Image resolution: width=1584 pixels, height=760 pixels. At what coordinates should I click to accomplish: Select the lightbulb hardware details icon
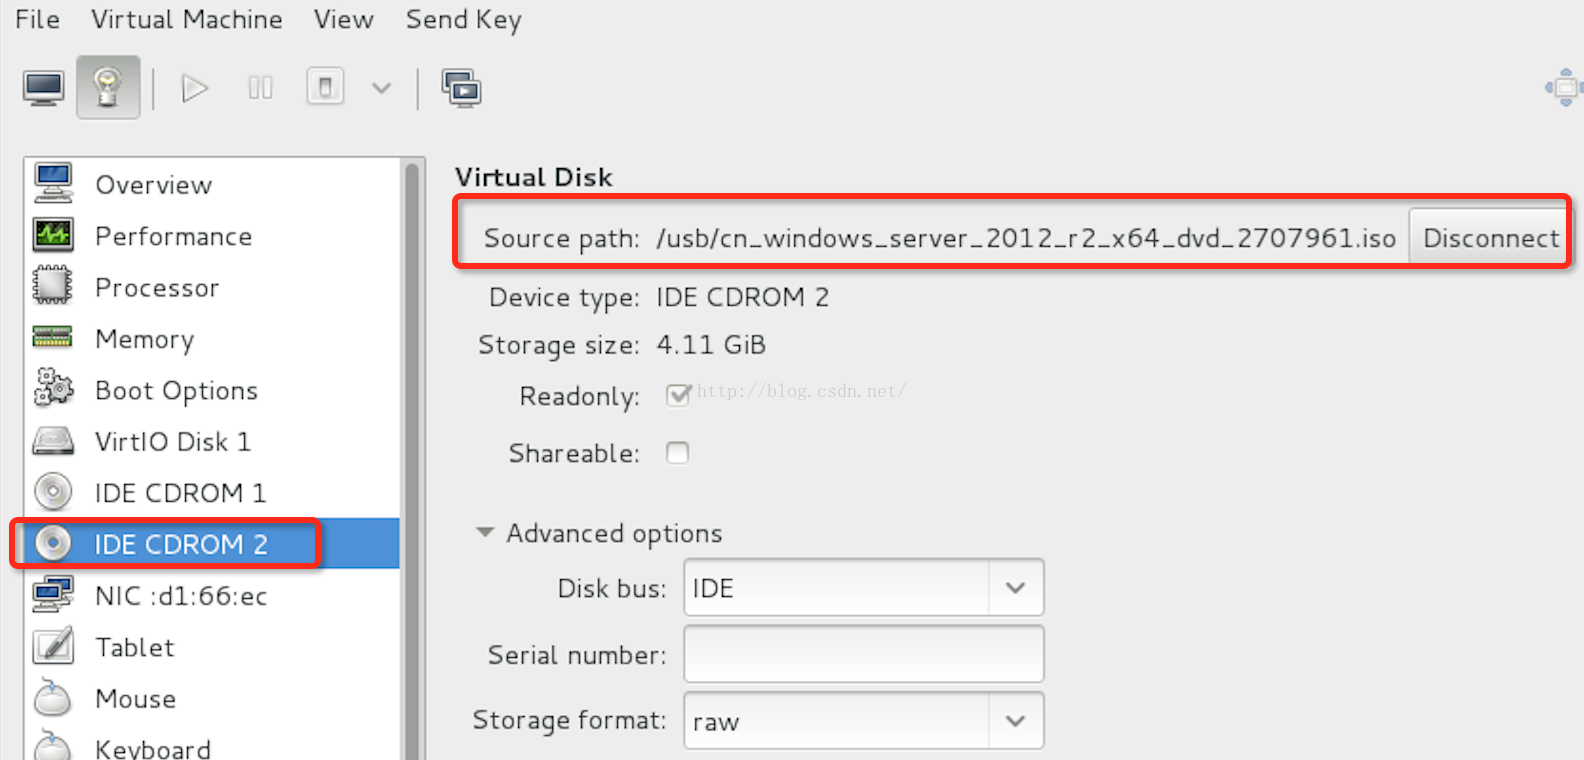[x=108, y=88]
